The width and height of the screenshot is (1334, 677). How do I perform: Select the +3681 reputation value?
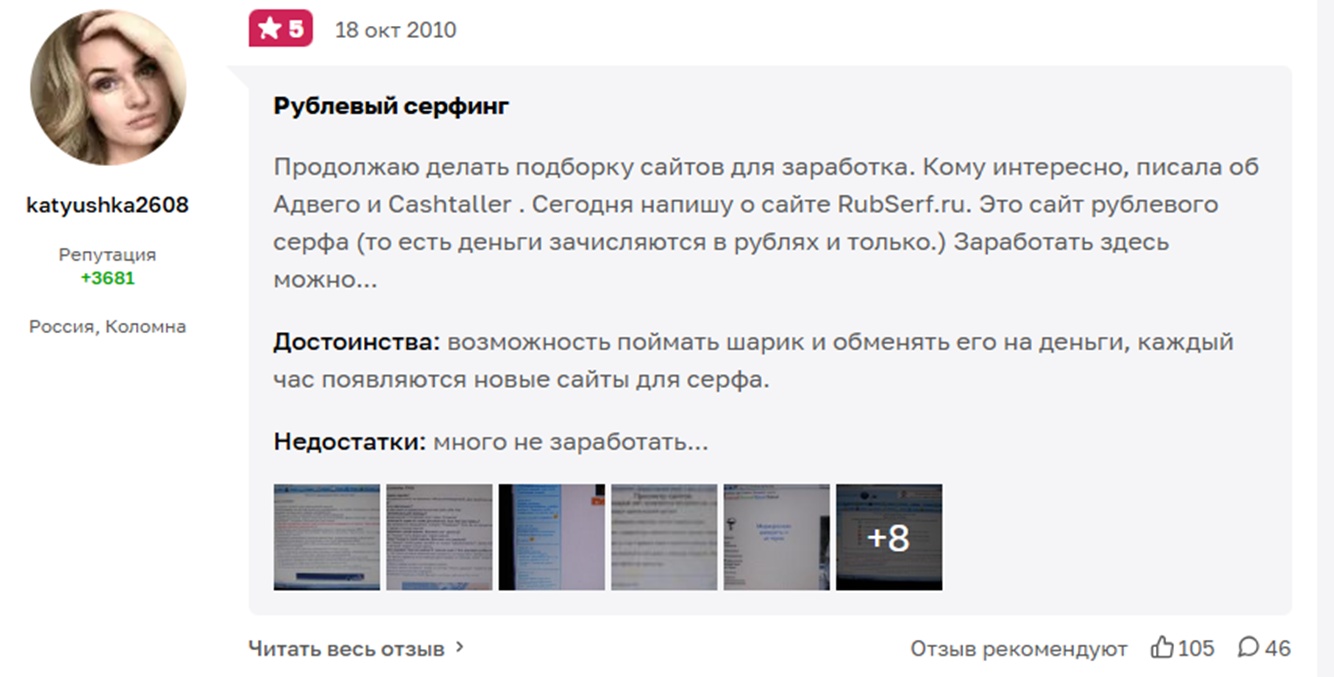[x=108, y=278]
